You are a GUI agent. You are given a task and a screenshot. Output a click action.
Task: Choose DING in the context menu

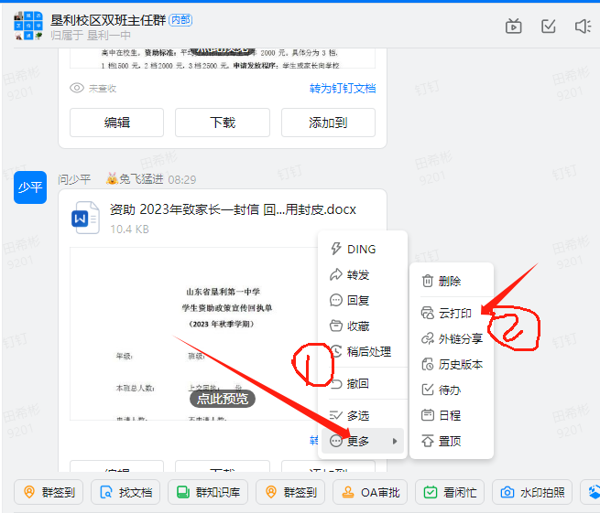tap(362, 249)
